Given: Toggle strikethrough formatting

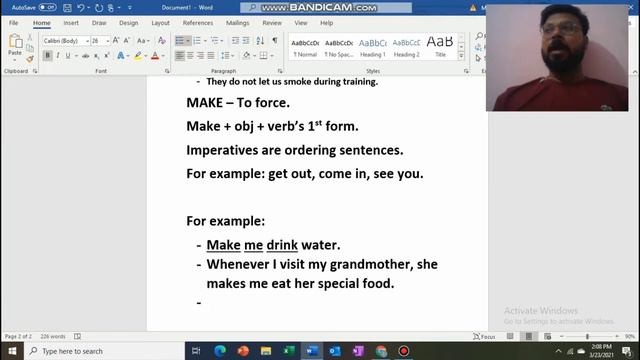Looking at the screenshot, I should click(x=85, y=56).
